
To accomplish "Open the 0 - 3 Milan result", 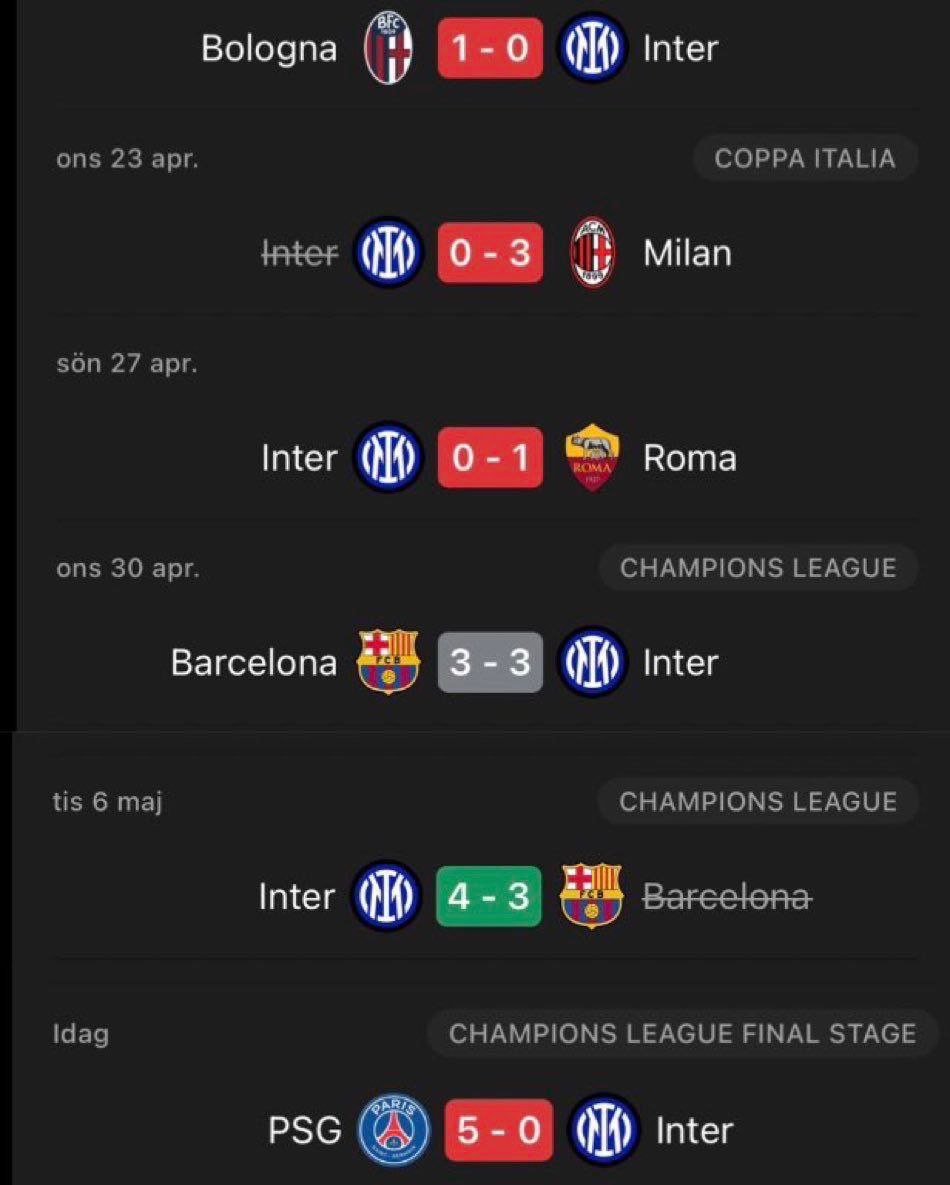I will pyautogui.click(x=490, y=253).
